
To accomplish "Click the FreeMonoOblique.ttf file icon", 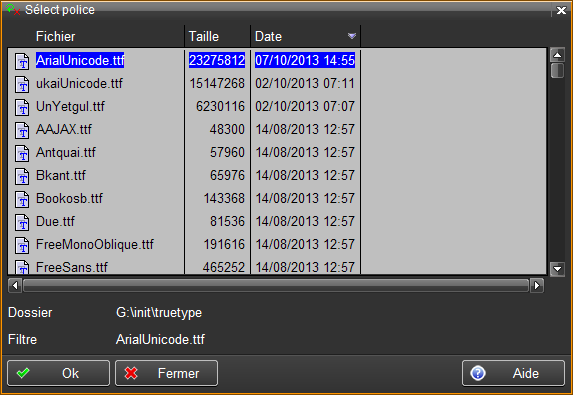I will 22,245.
